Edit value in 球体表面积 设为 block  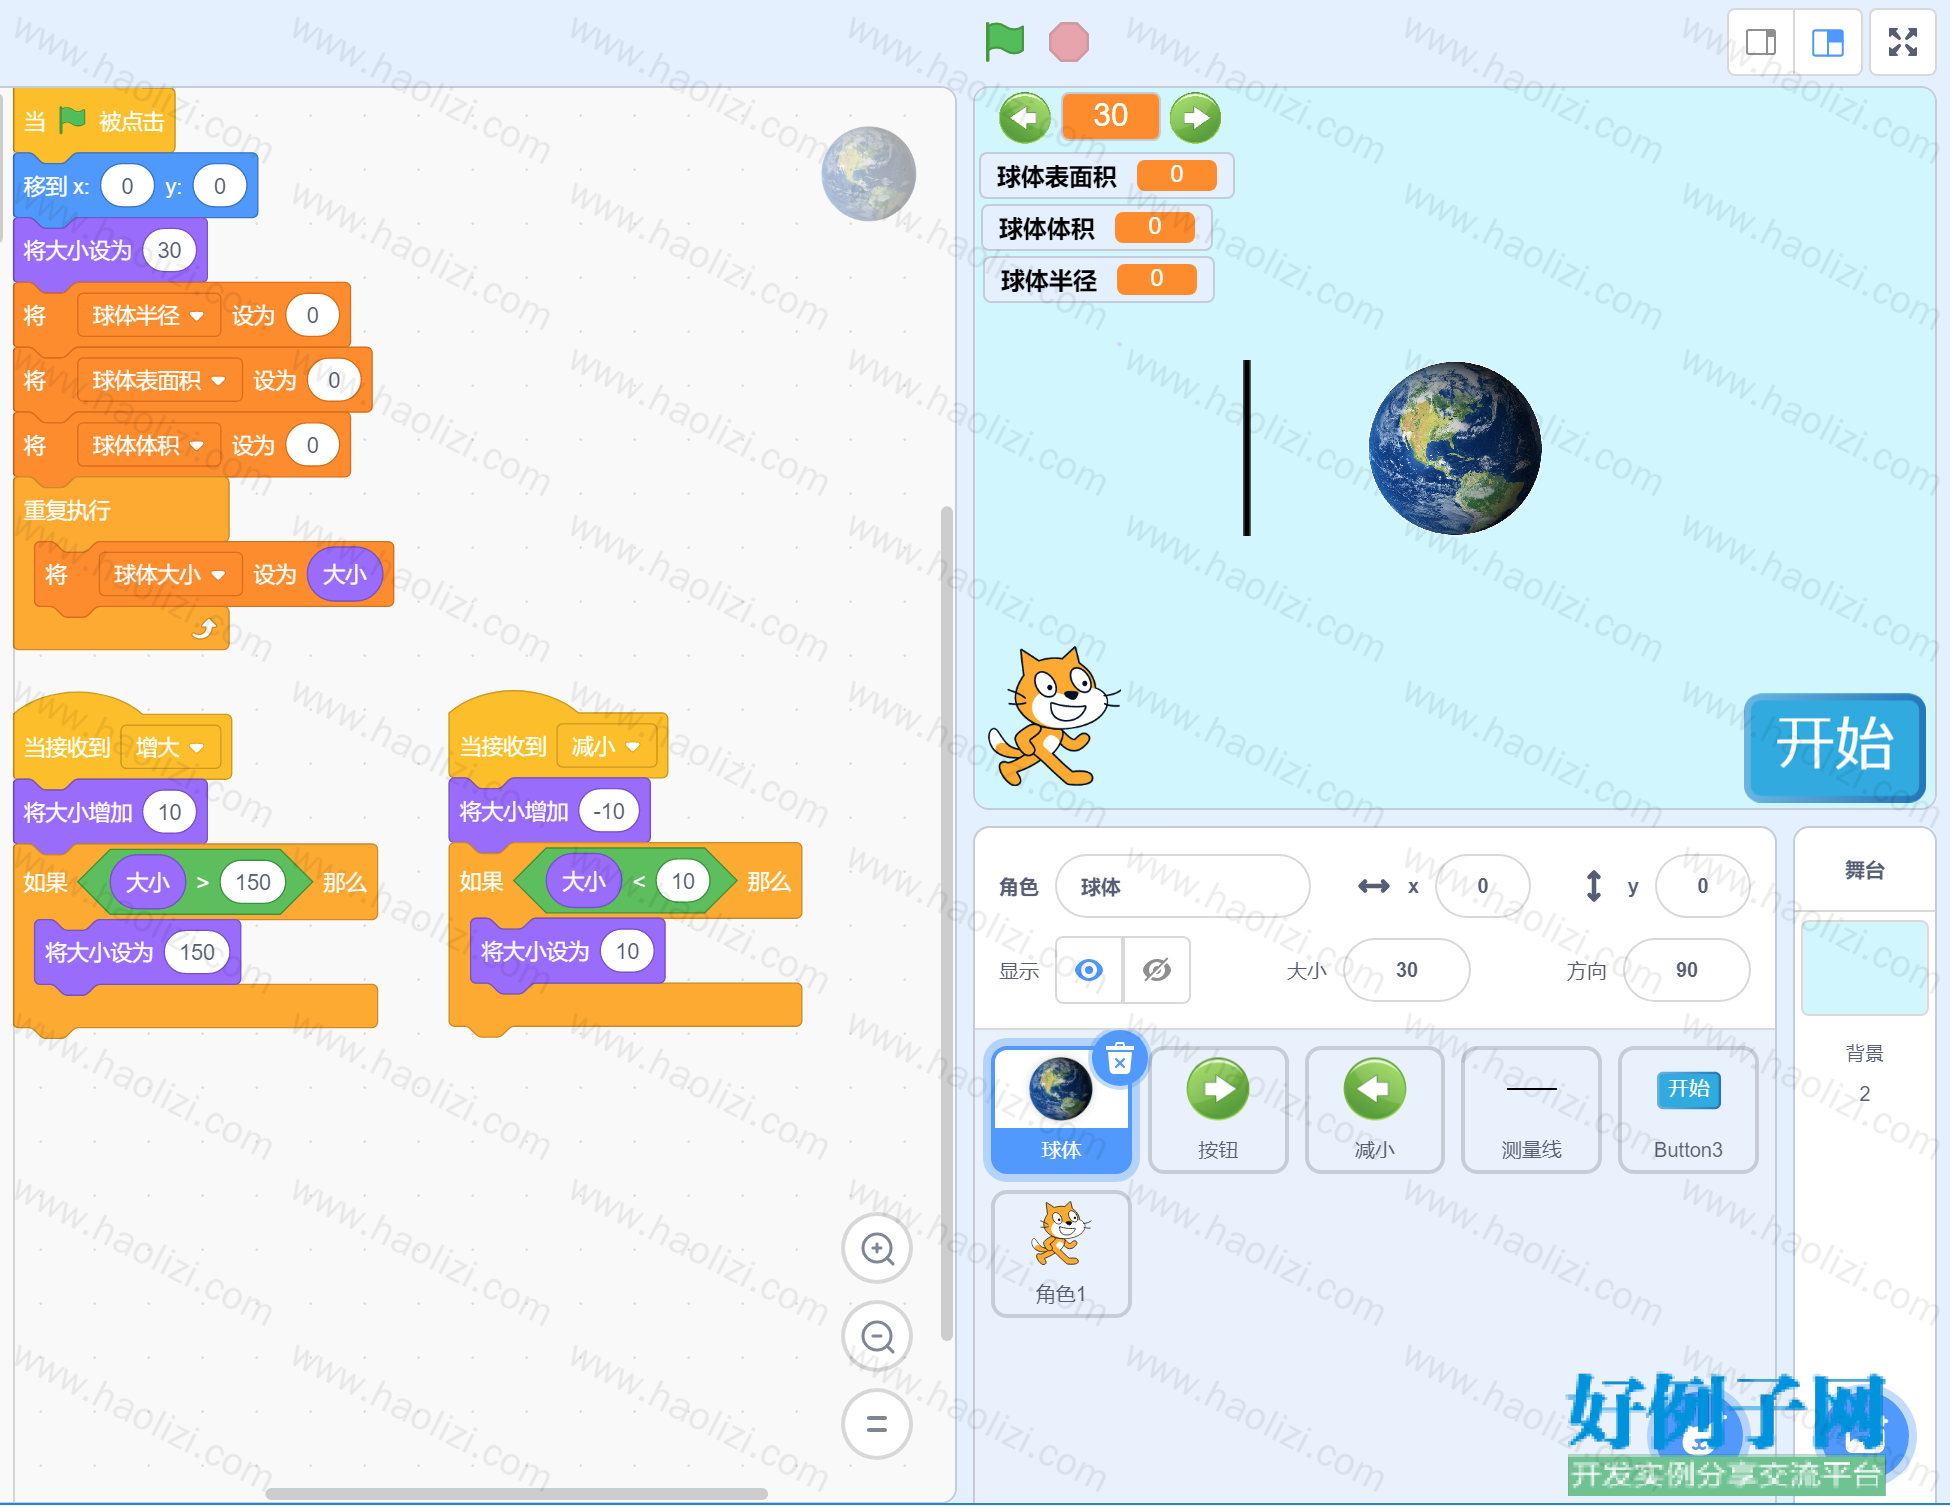[x=334, y=381]
